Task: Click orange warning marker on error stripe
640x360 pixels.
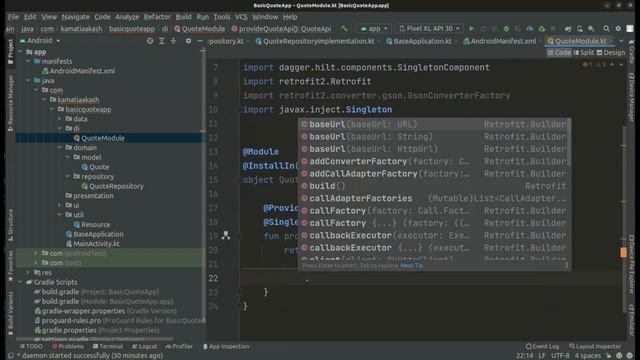Action: point(623,252)
